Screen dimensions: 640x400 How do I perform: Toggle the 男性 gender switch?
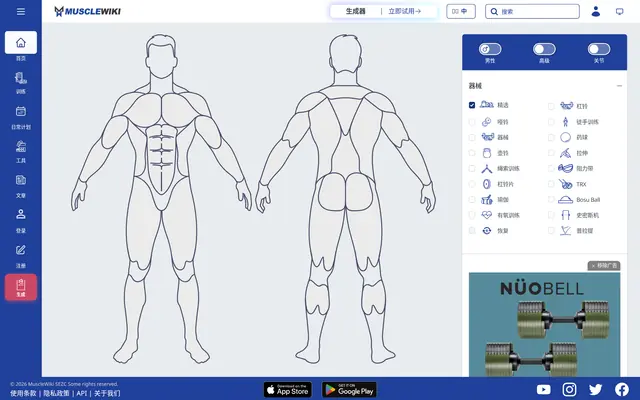[490, 49]
